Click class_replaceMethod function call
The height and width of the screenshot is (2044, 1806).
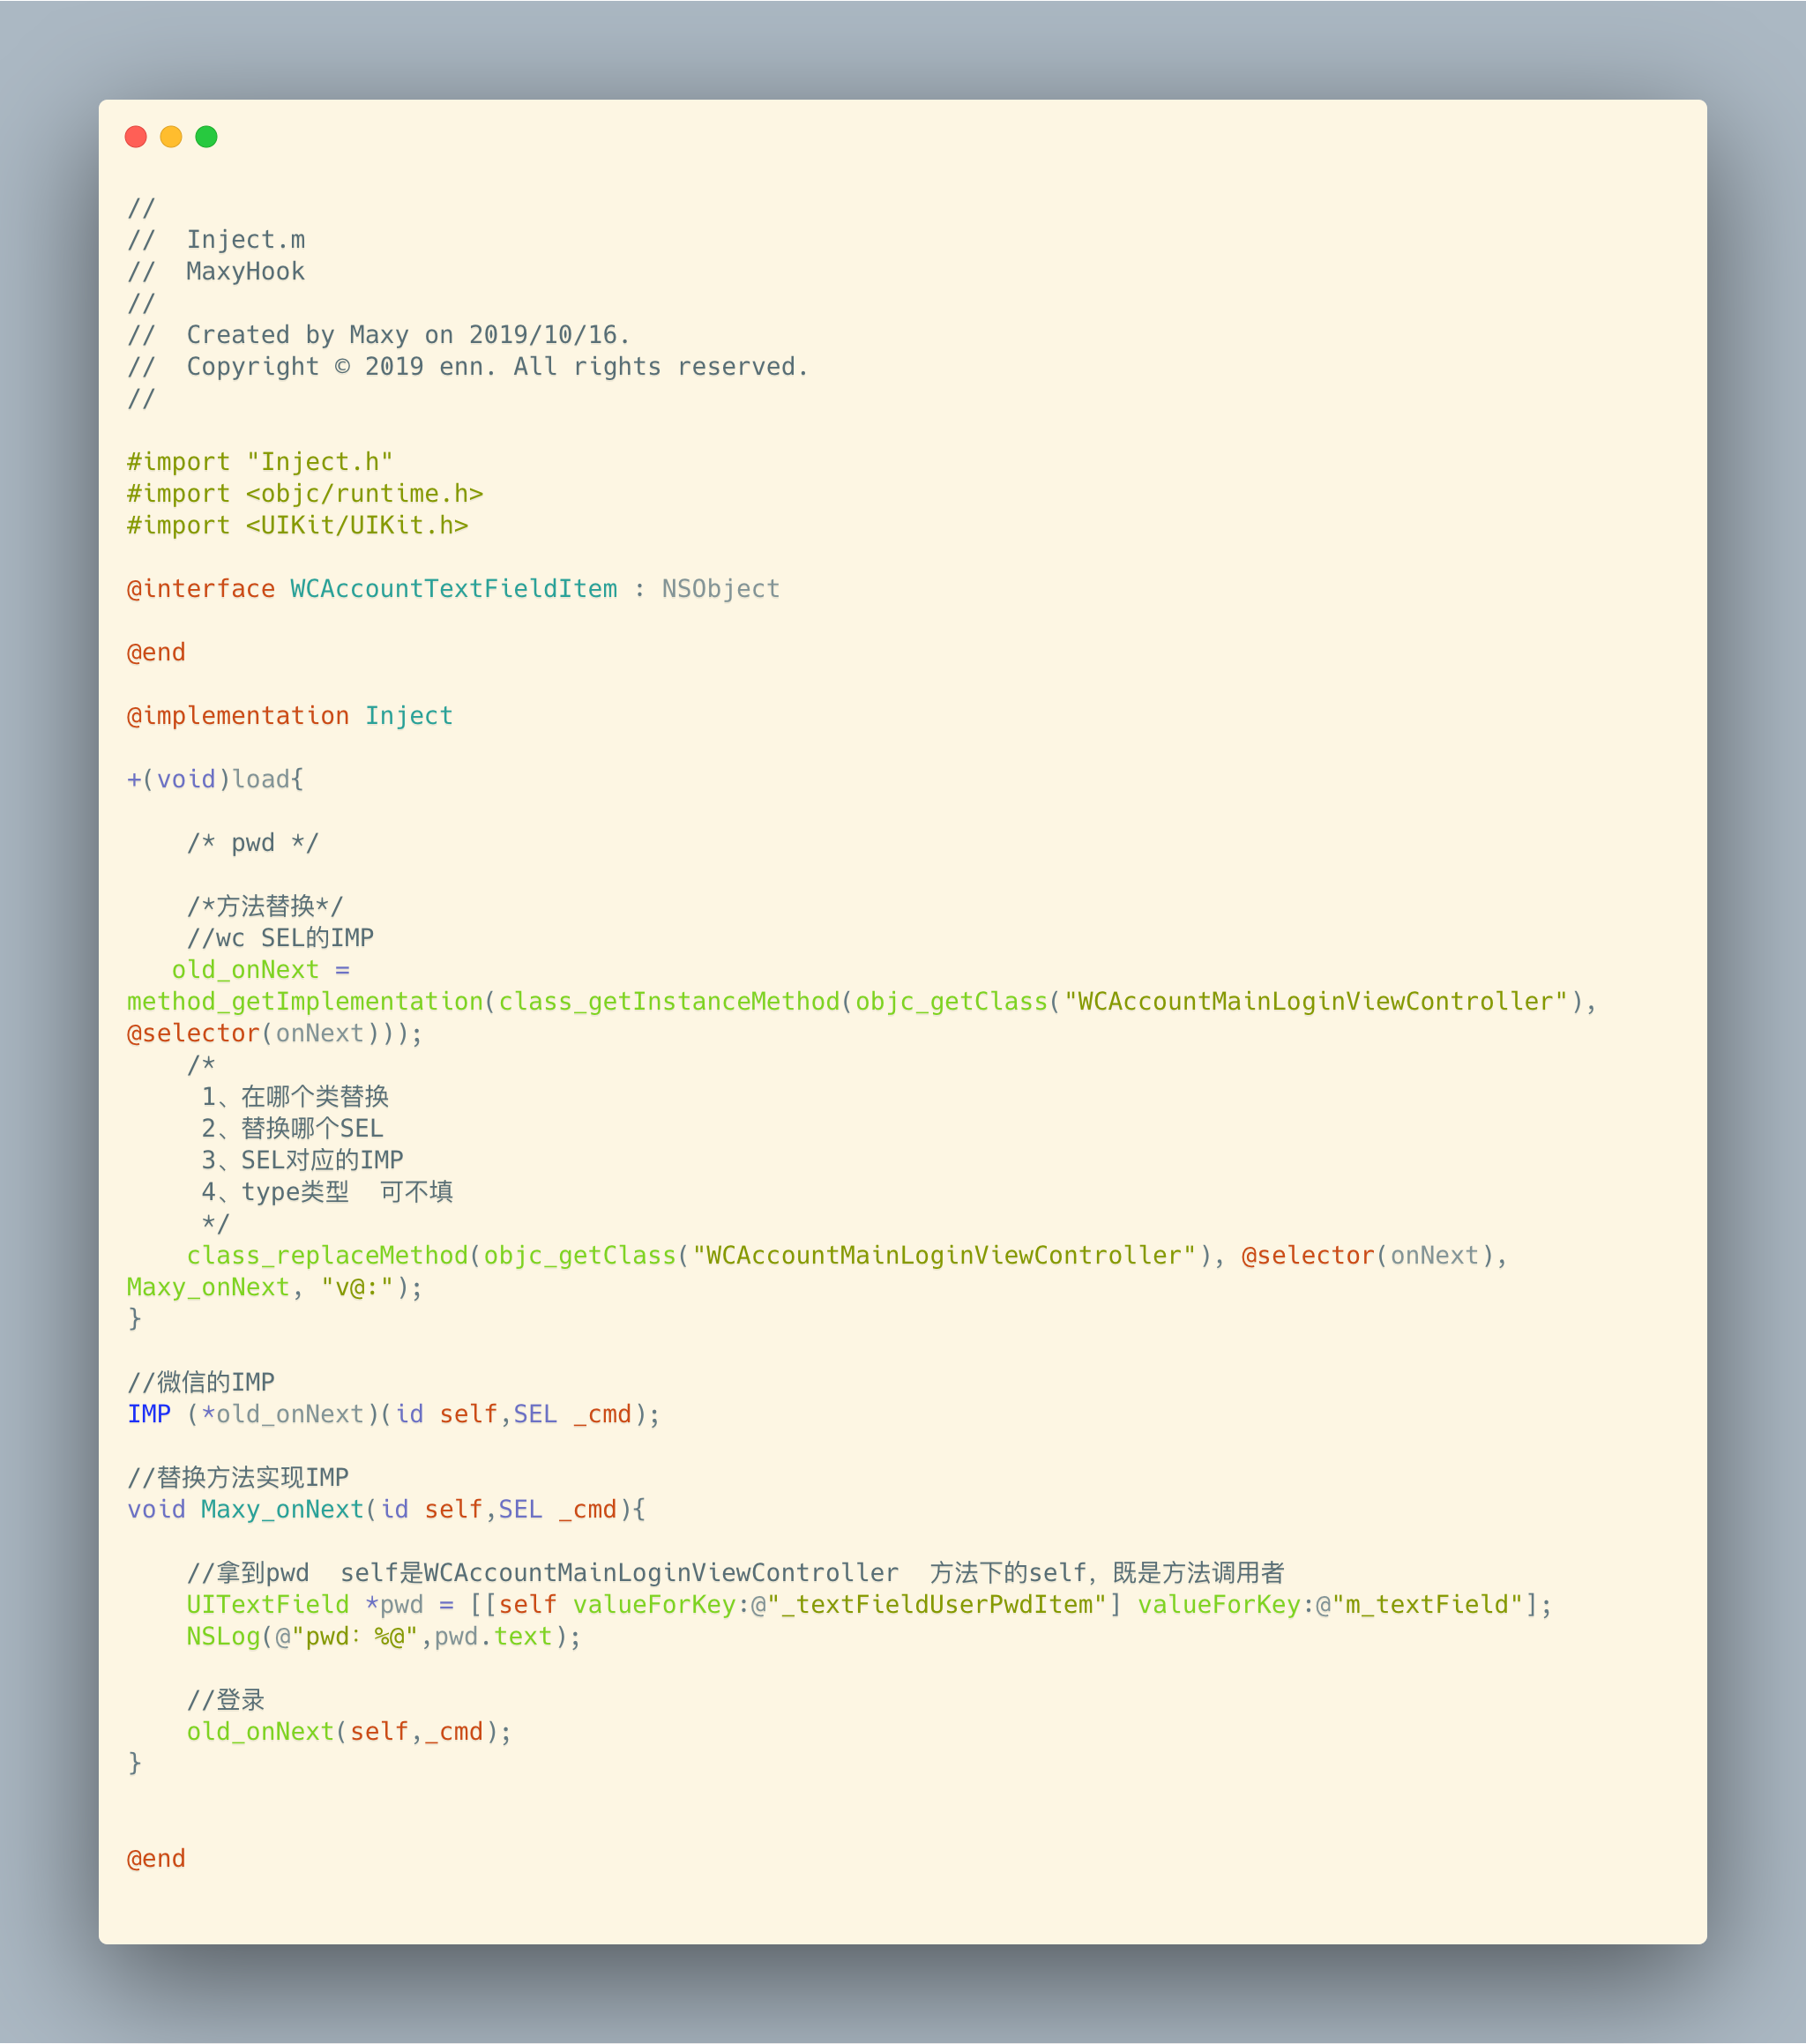[x=327, y=1256]
